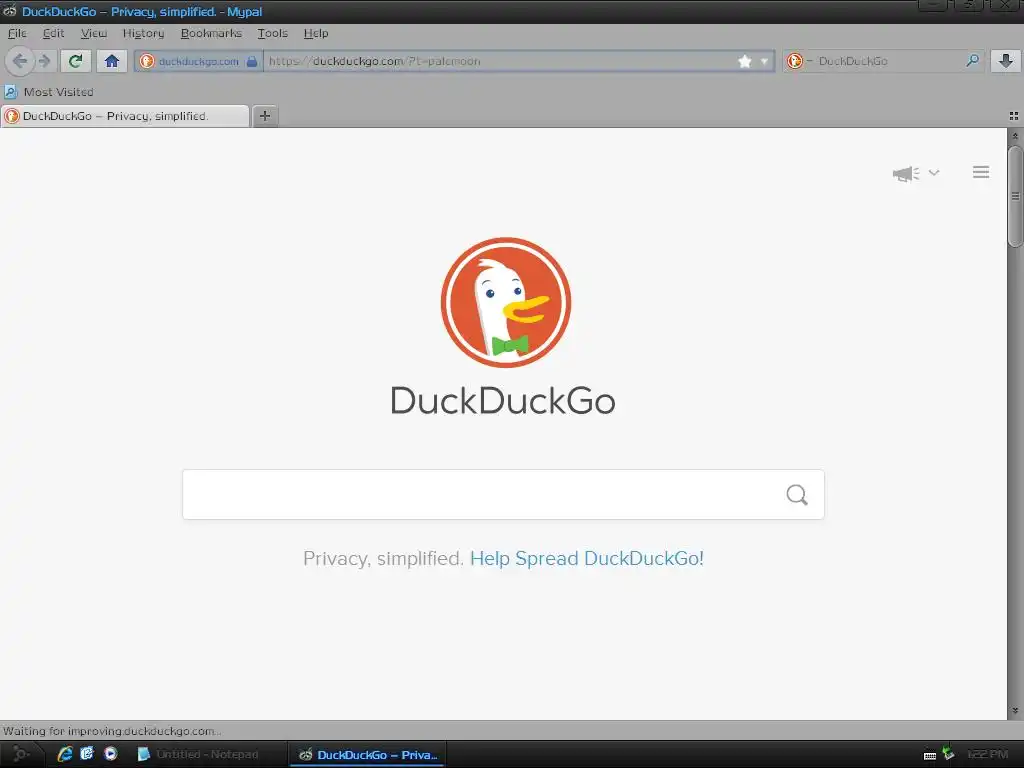Screen dimensions: 1024x768
Task: Click the DuckDuckGo – Priva... taskbar button
Action: pos(368,754)
